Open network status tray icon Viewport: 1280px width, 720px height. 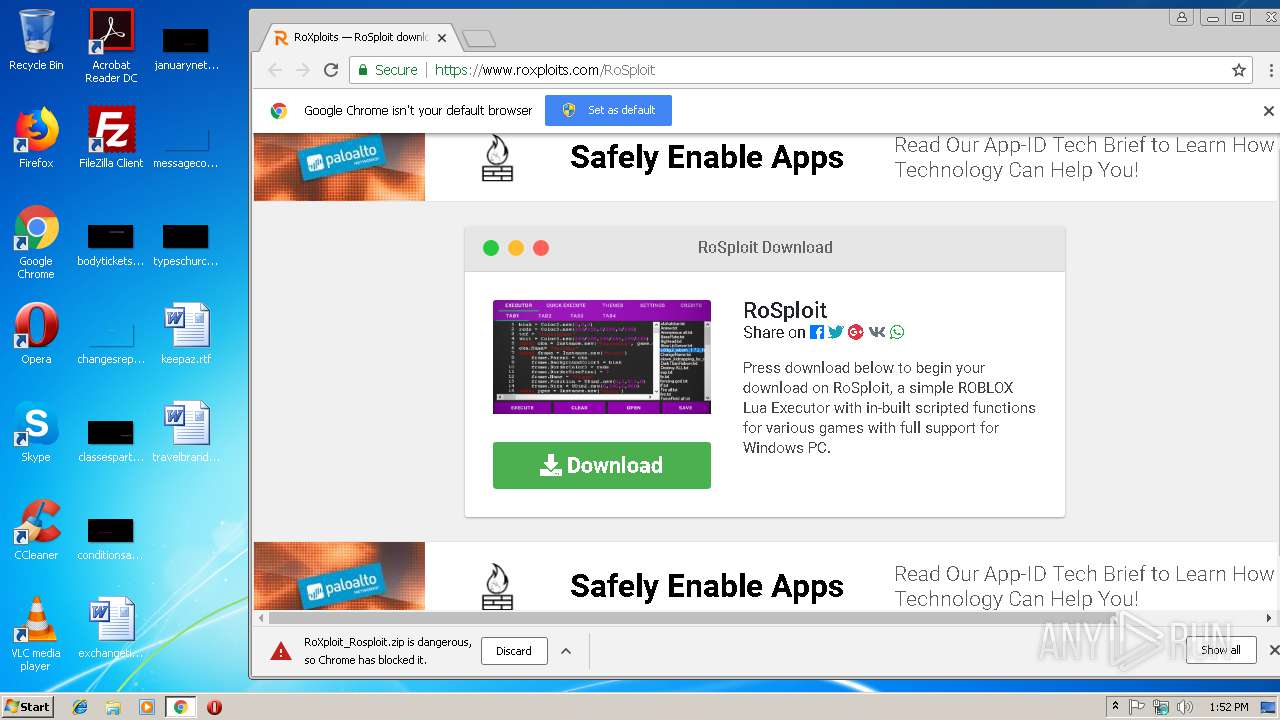coord(1161,707)
